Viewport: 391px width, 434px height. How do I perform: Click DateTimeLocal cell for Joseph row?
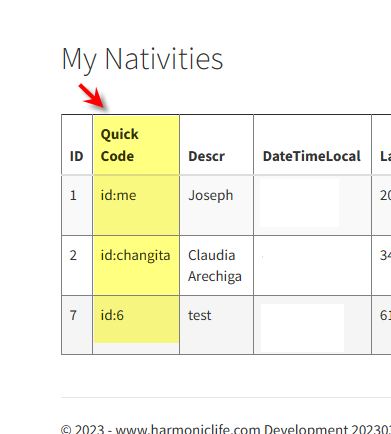(312, 205)
